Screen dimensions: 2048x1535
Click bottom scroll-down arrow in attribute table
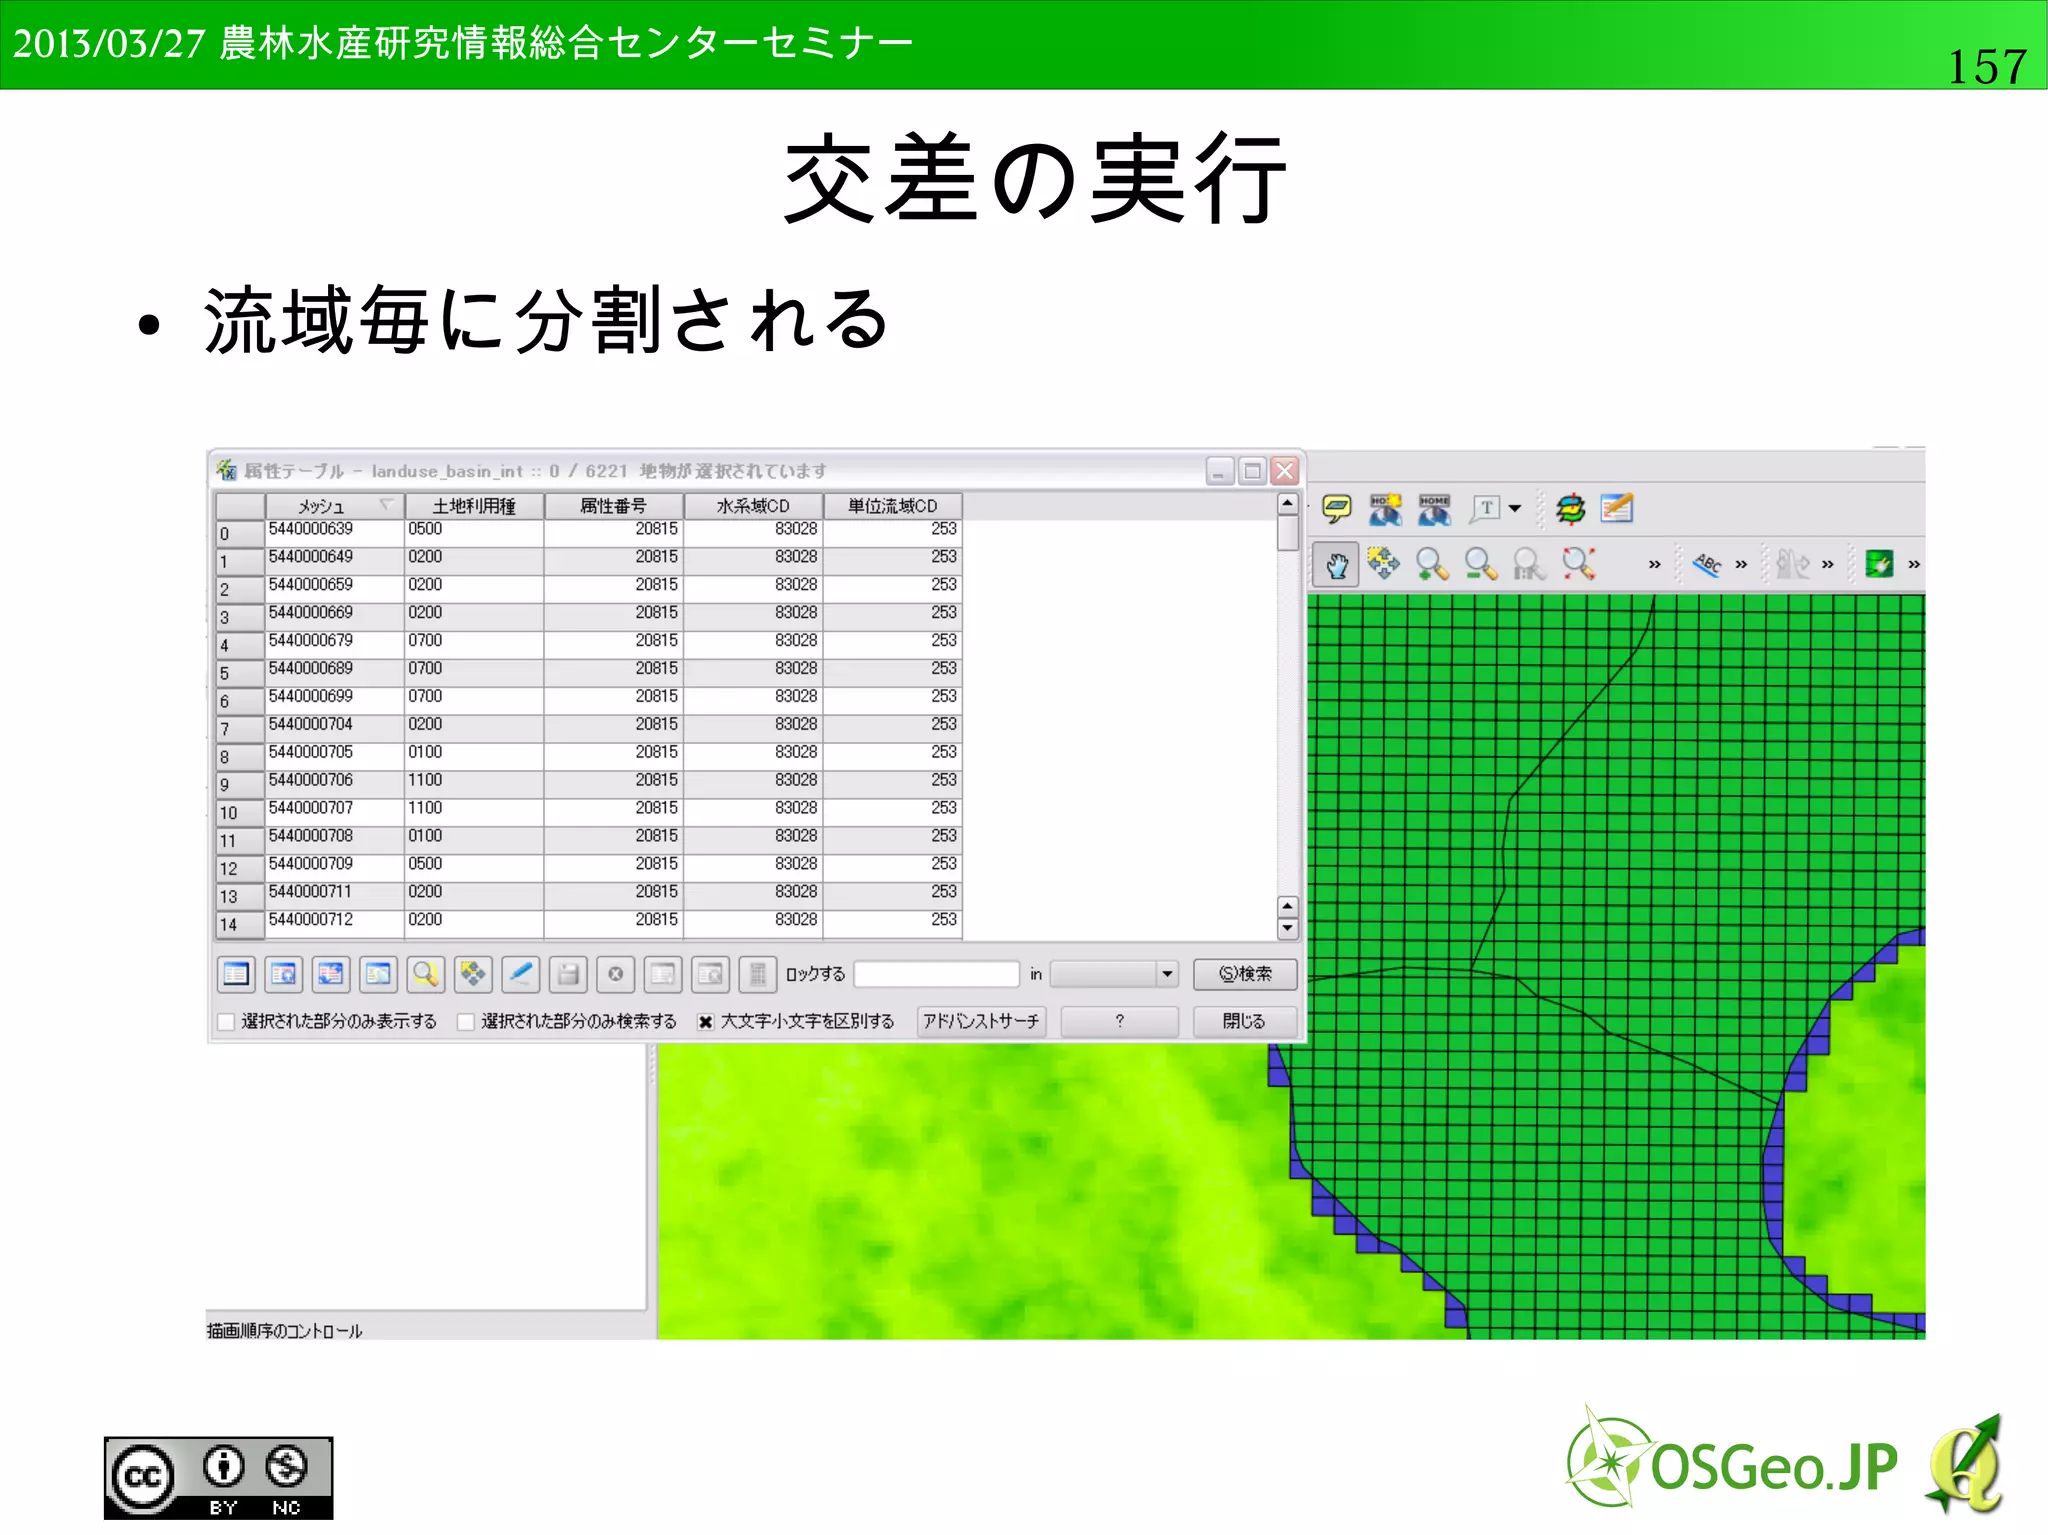[1288, 929]
